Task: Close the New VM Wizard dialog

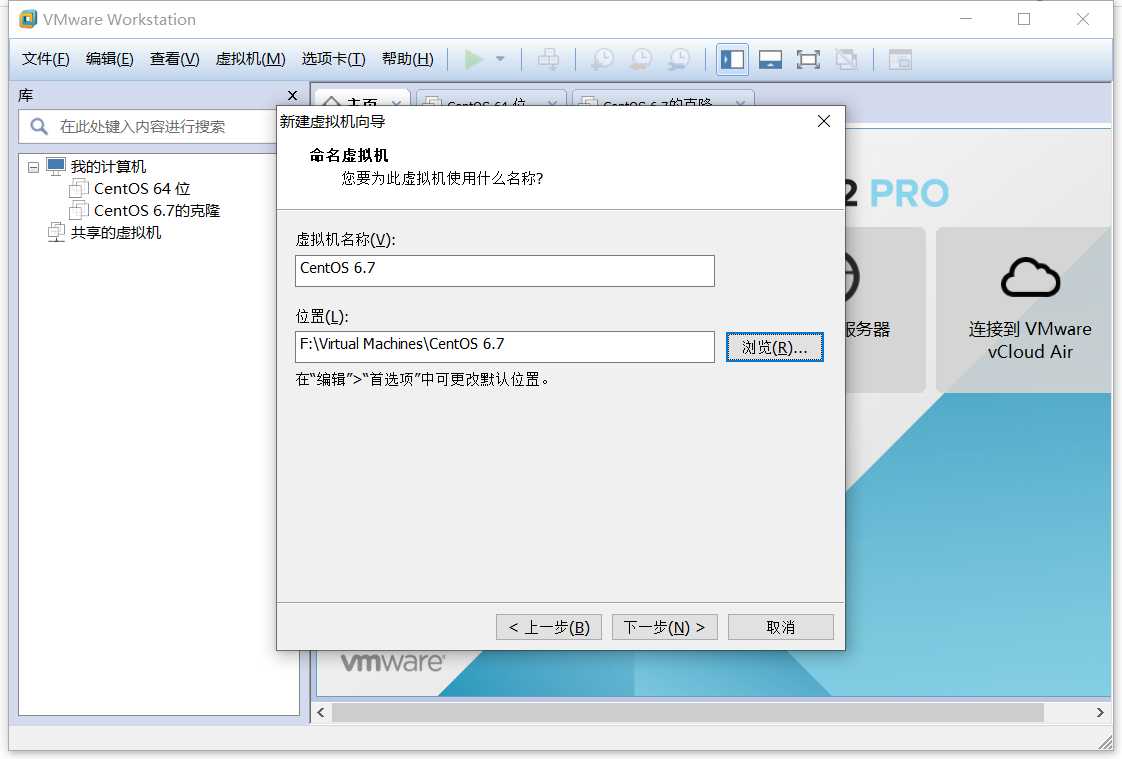Action: pos(824,121)
